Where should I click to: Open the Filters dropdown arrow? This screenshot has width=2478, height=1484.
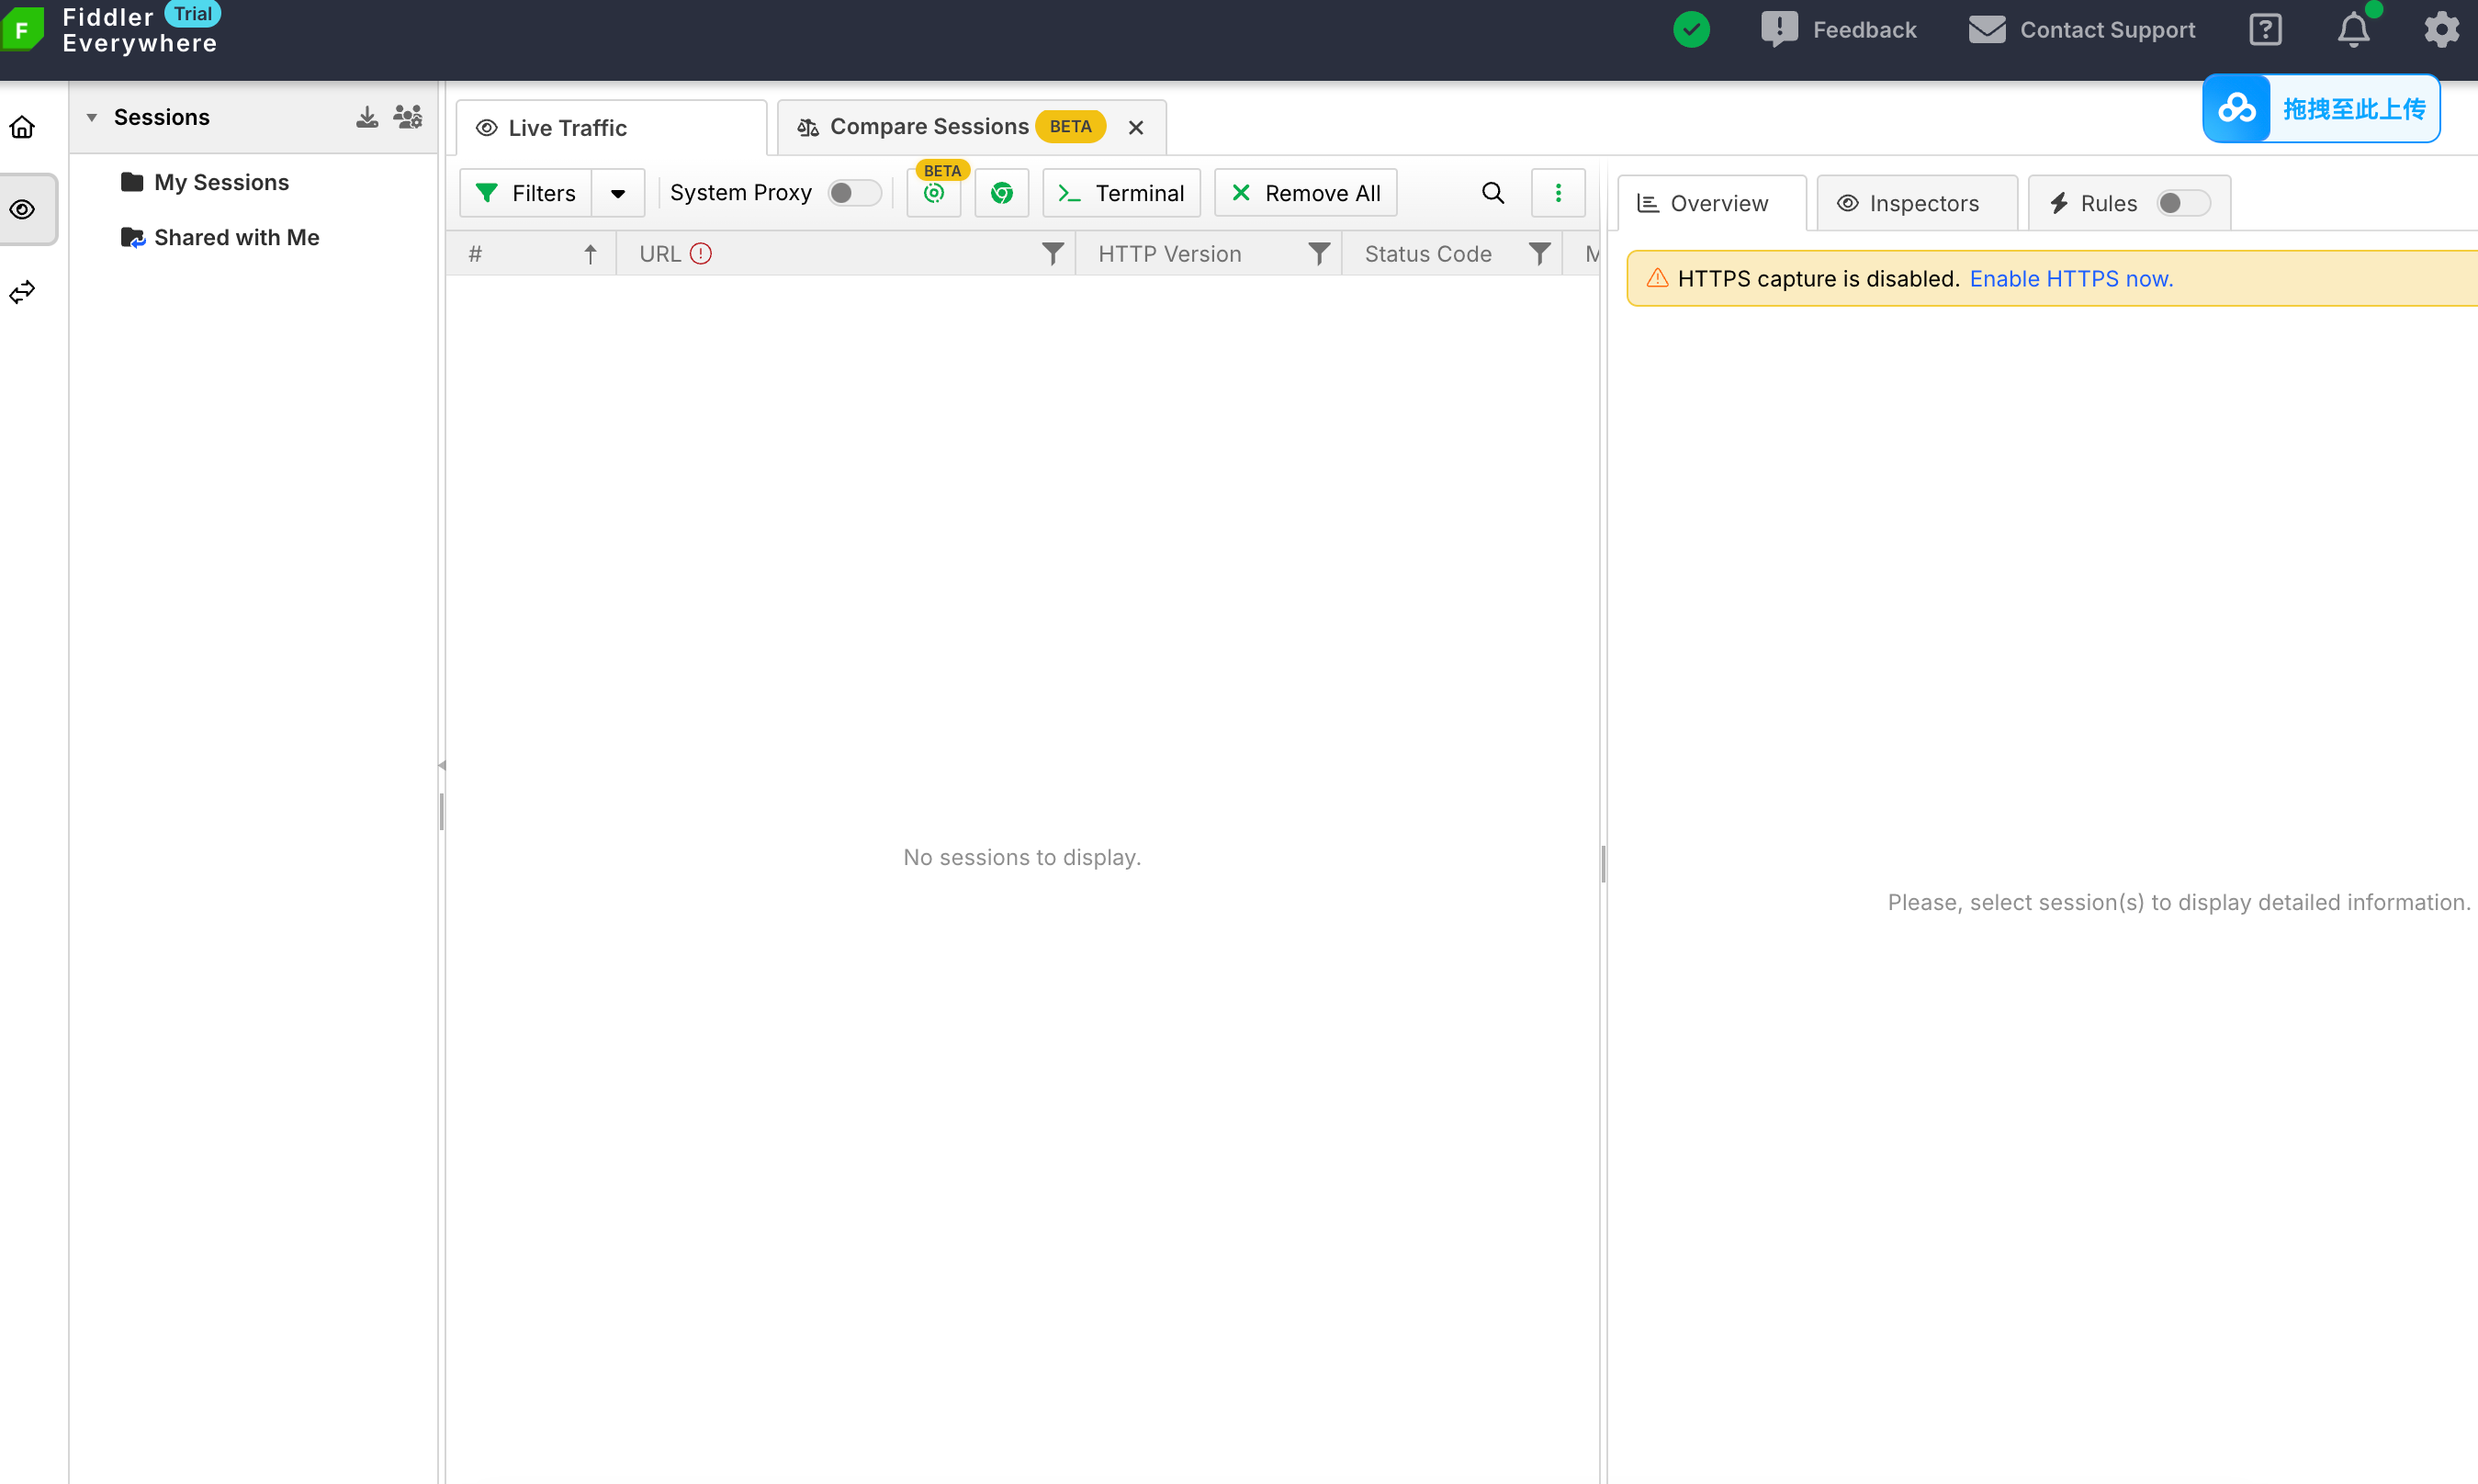click(x=618, y=193)
